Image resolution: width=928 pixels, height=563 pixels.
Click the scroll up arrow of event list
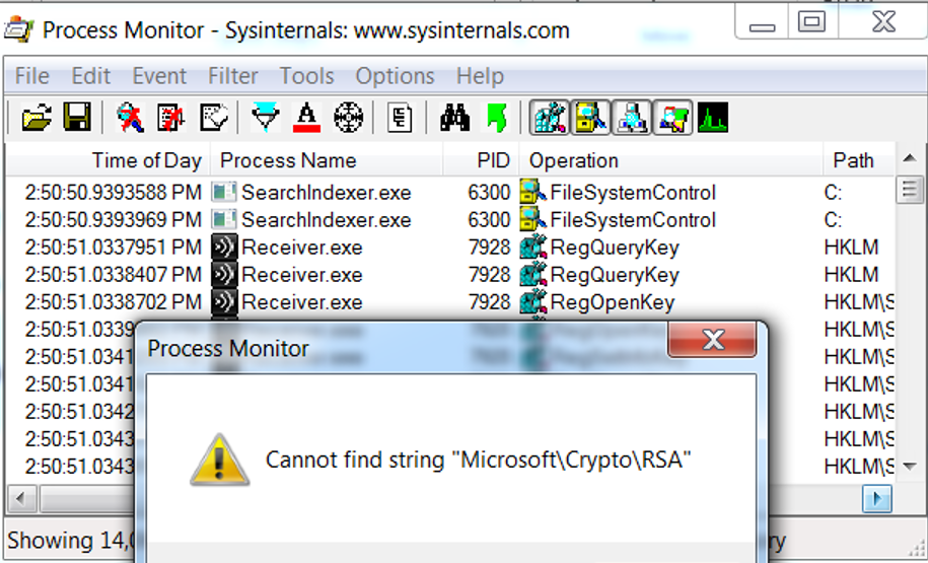910,158
